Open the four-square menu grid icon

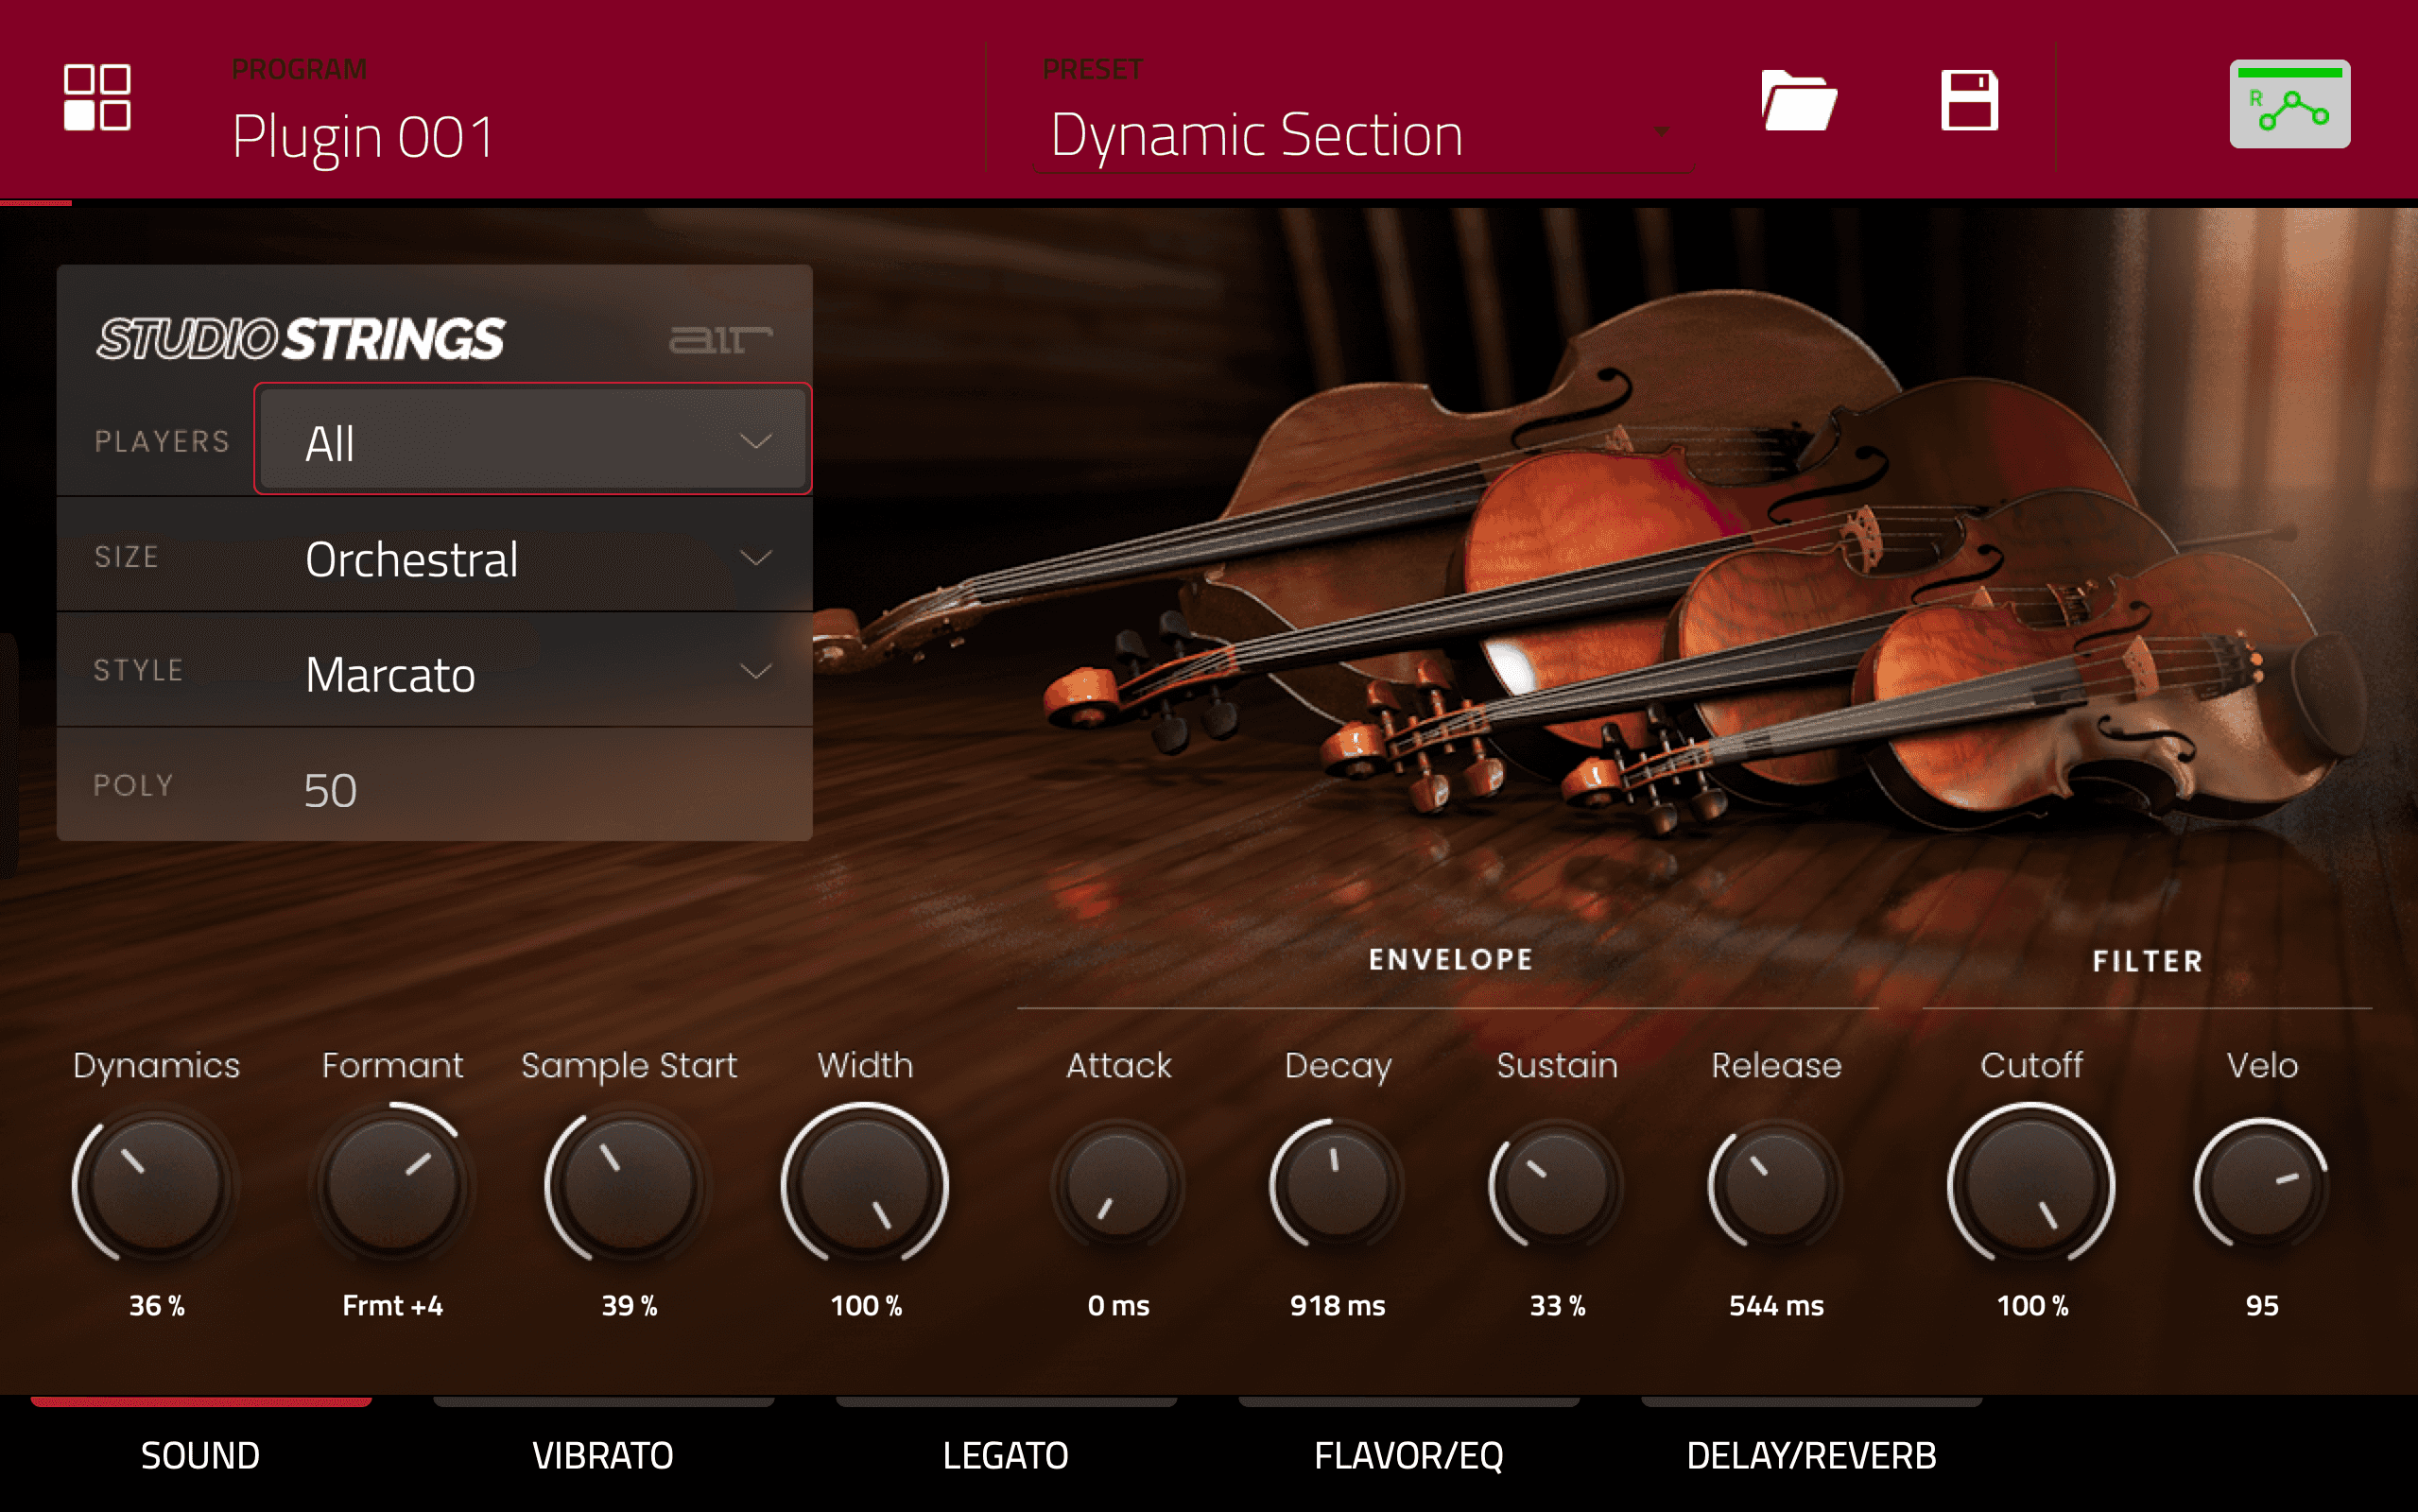point(97,98)
